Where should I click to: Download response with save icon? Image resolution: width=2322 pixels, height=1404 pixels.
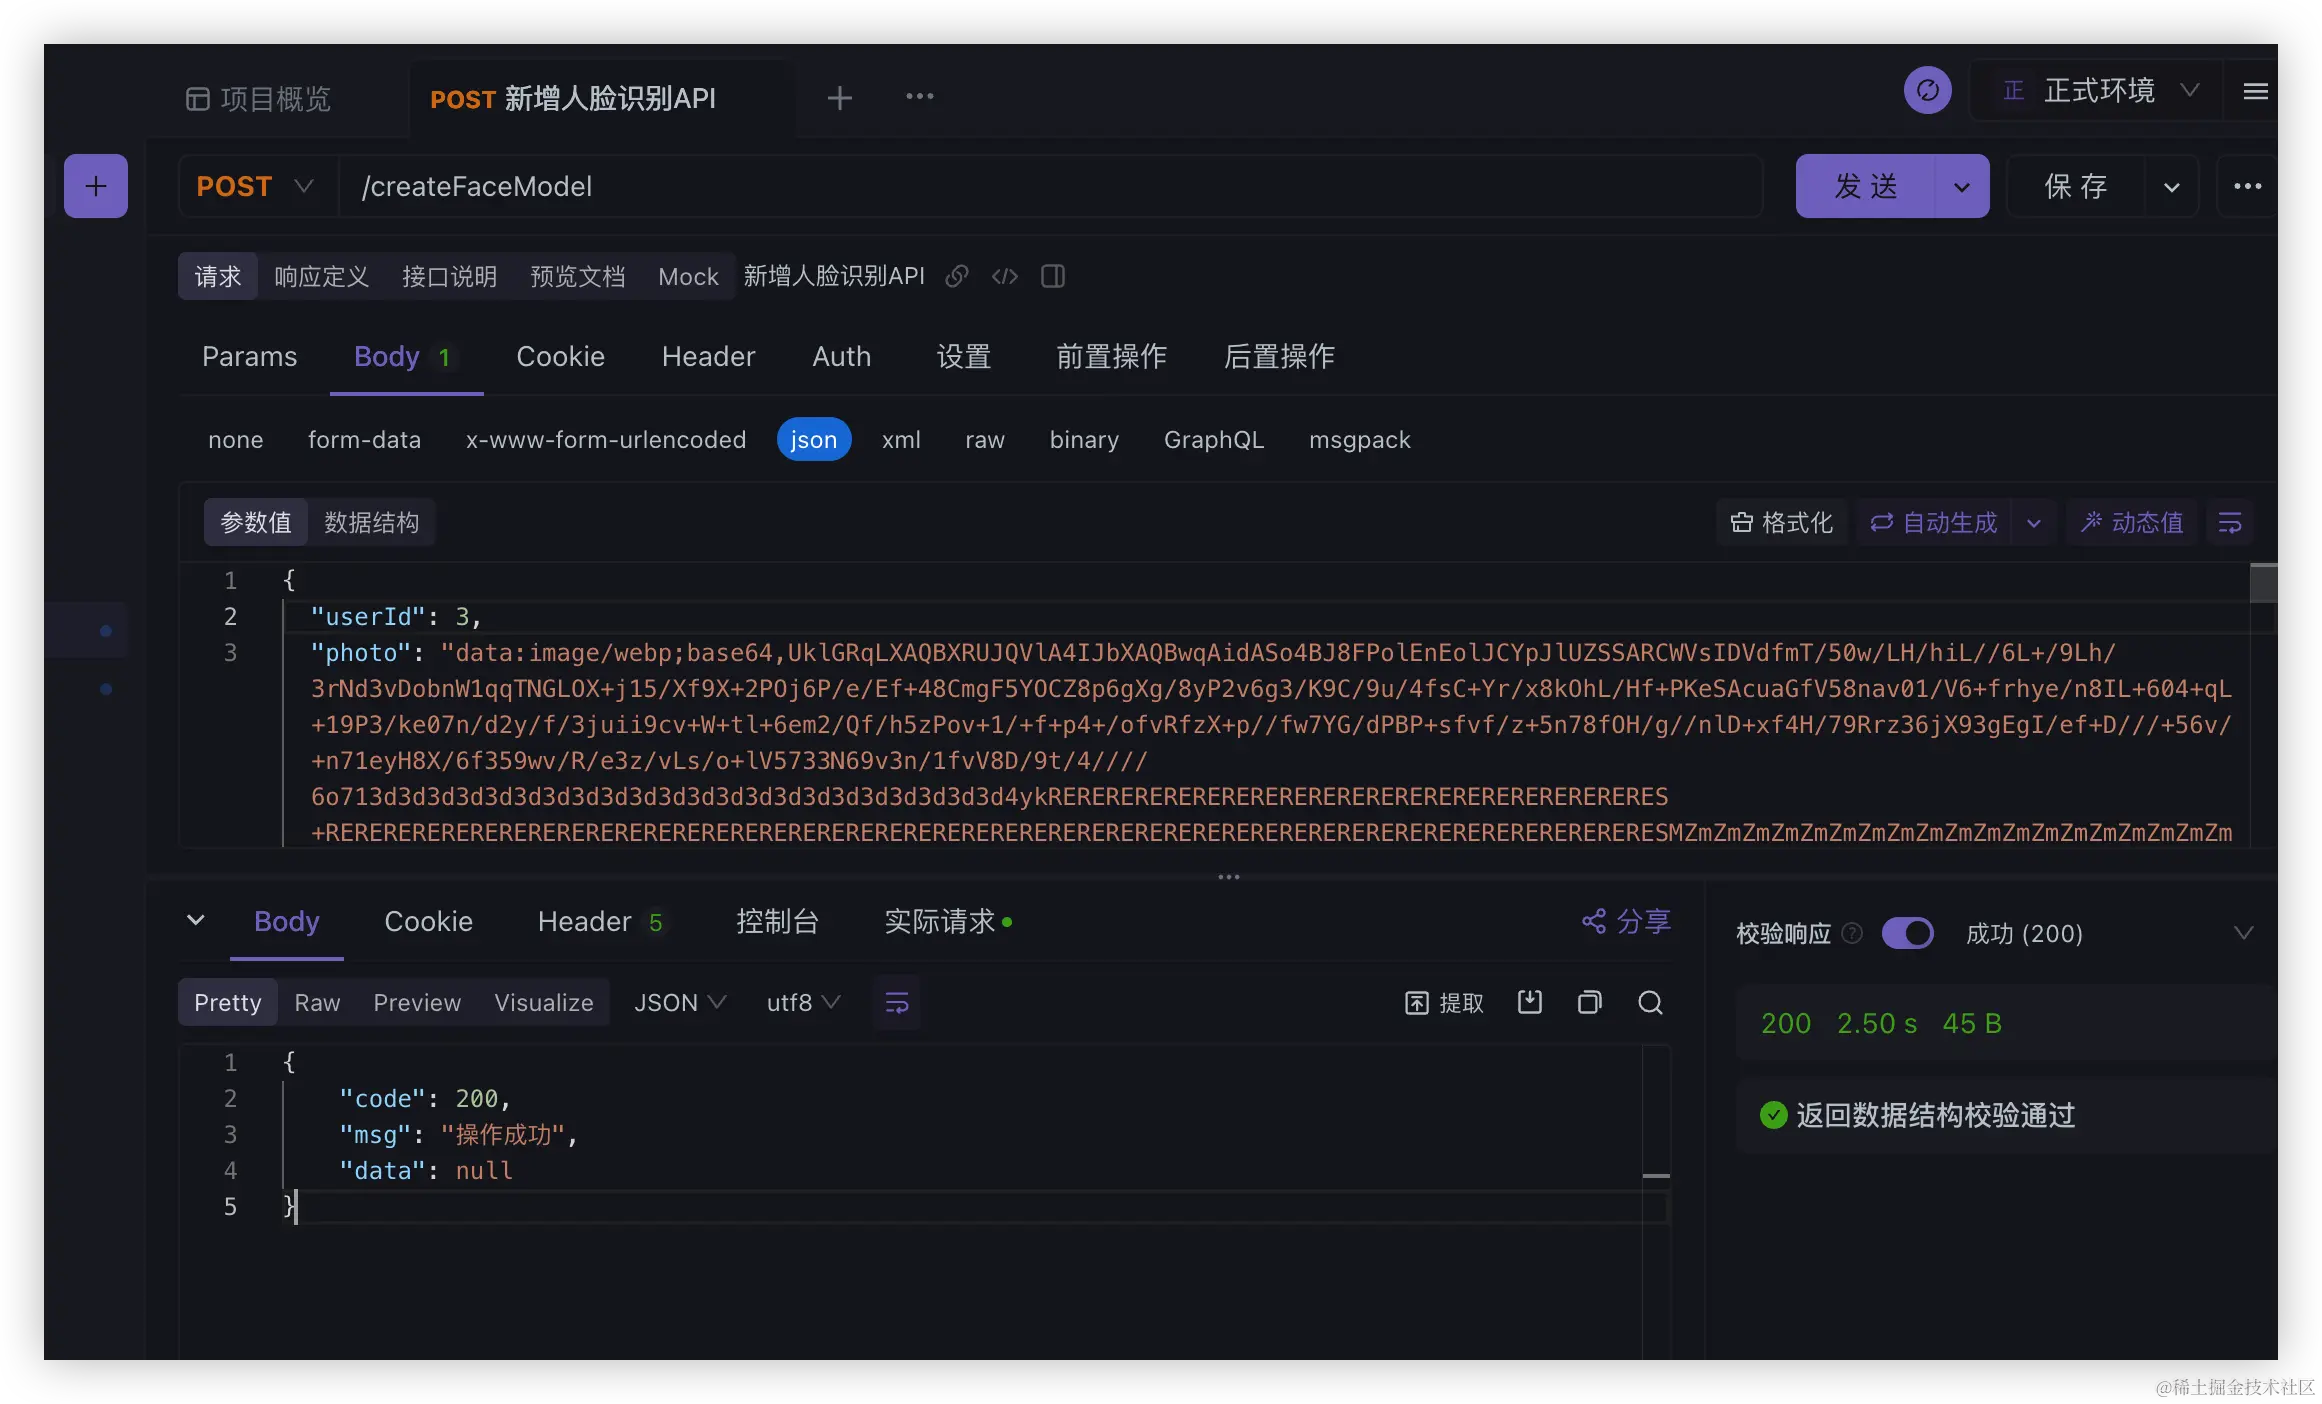click(1529, 1003)
